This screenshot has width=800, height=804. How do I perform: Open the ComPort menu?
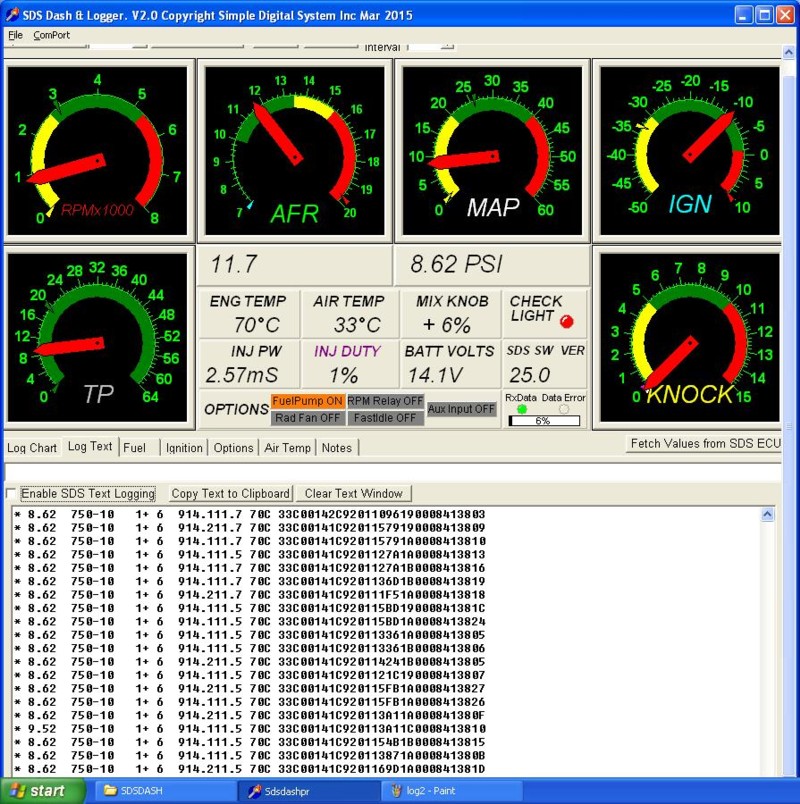click(51, 35)
